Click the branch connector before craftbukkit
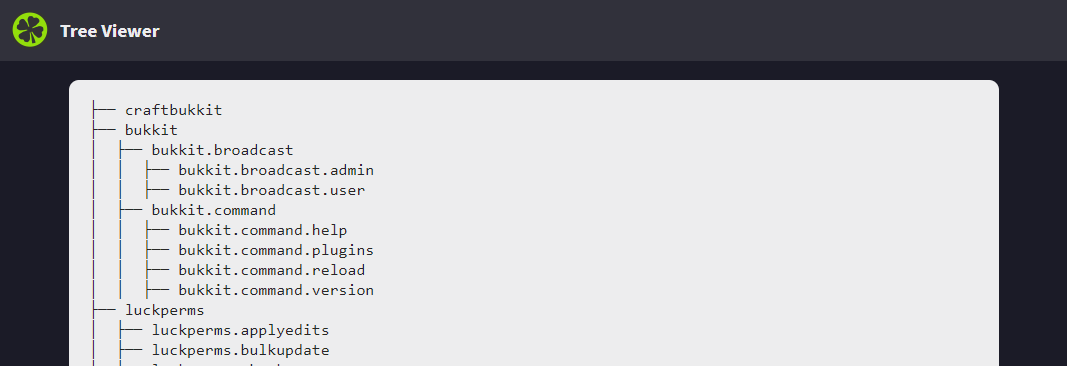The width and height of the screenshot is (1067, 366). coord(104,110)
